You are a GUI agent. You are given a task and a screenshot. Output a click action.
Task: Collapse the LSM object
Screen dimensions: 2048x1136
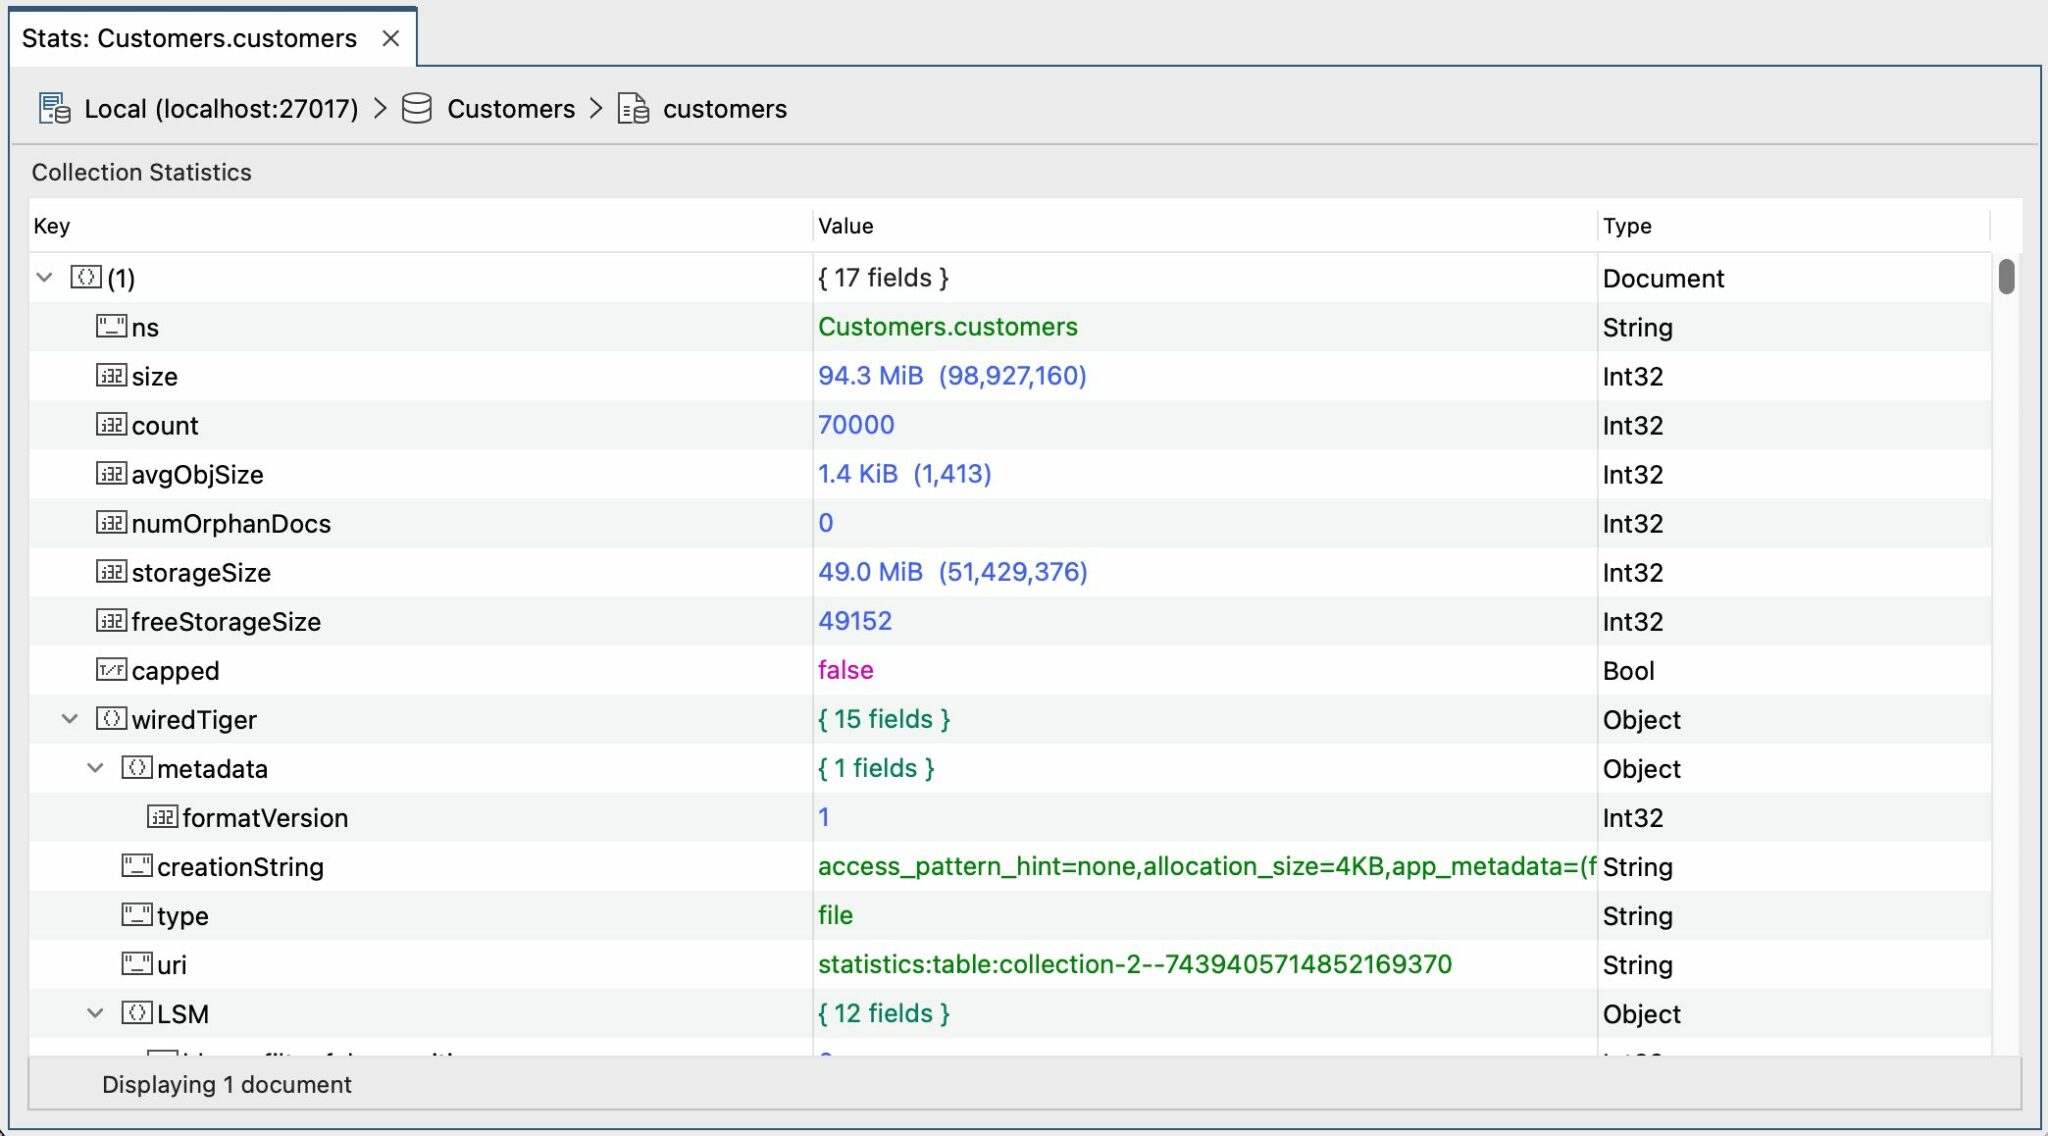[95, 1013]
